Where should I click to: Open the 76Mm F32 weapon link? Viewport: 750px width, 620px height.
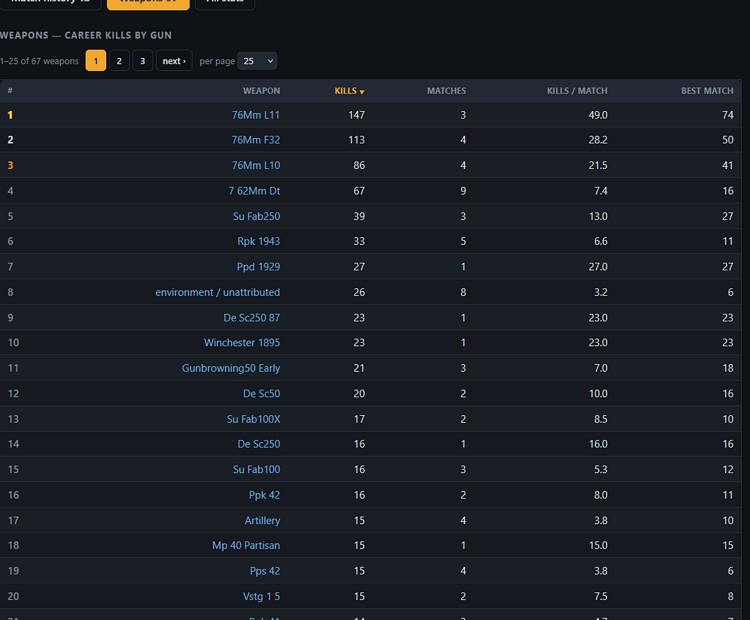point(256,140)
